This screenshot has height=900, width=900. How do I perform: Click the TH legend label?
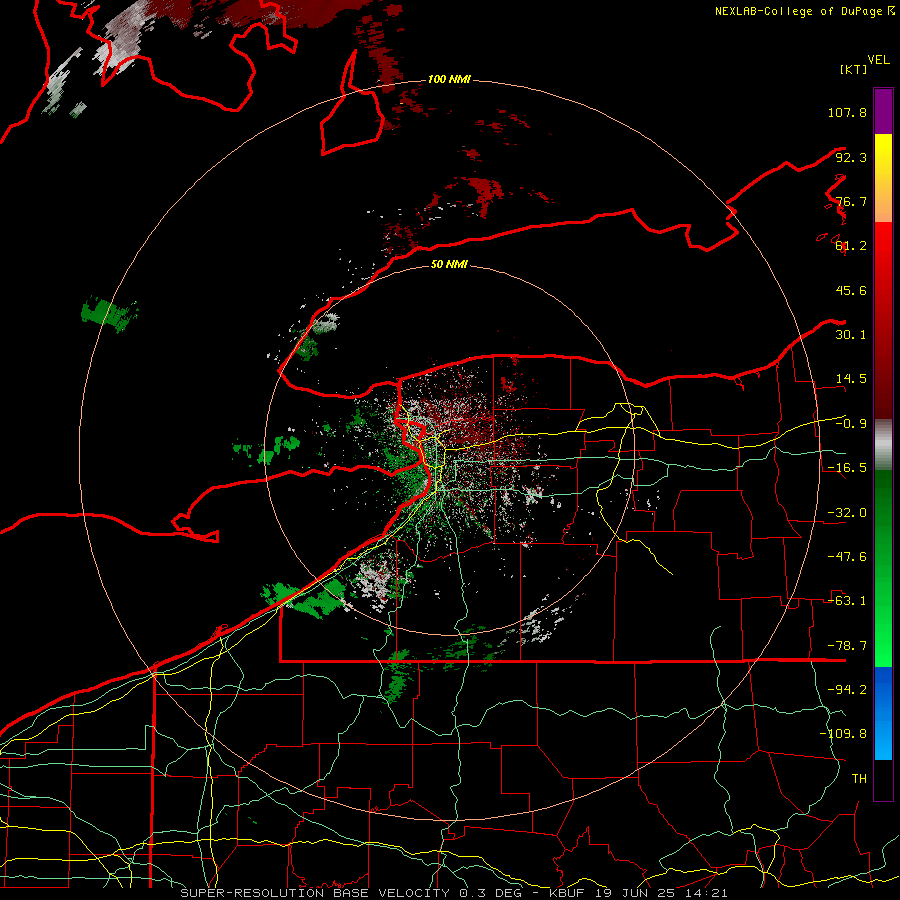click(859, 779)
